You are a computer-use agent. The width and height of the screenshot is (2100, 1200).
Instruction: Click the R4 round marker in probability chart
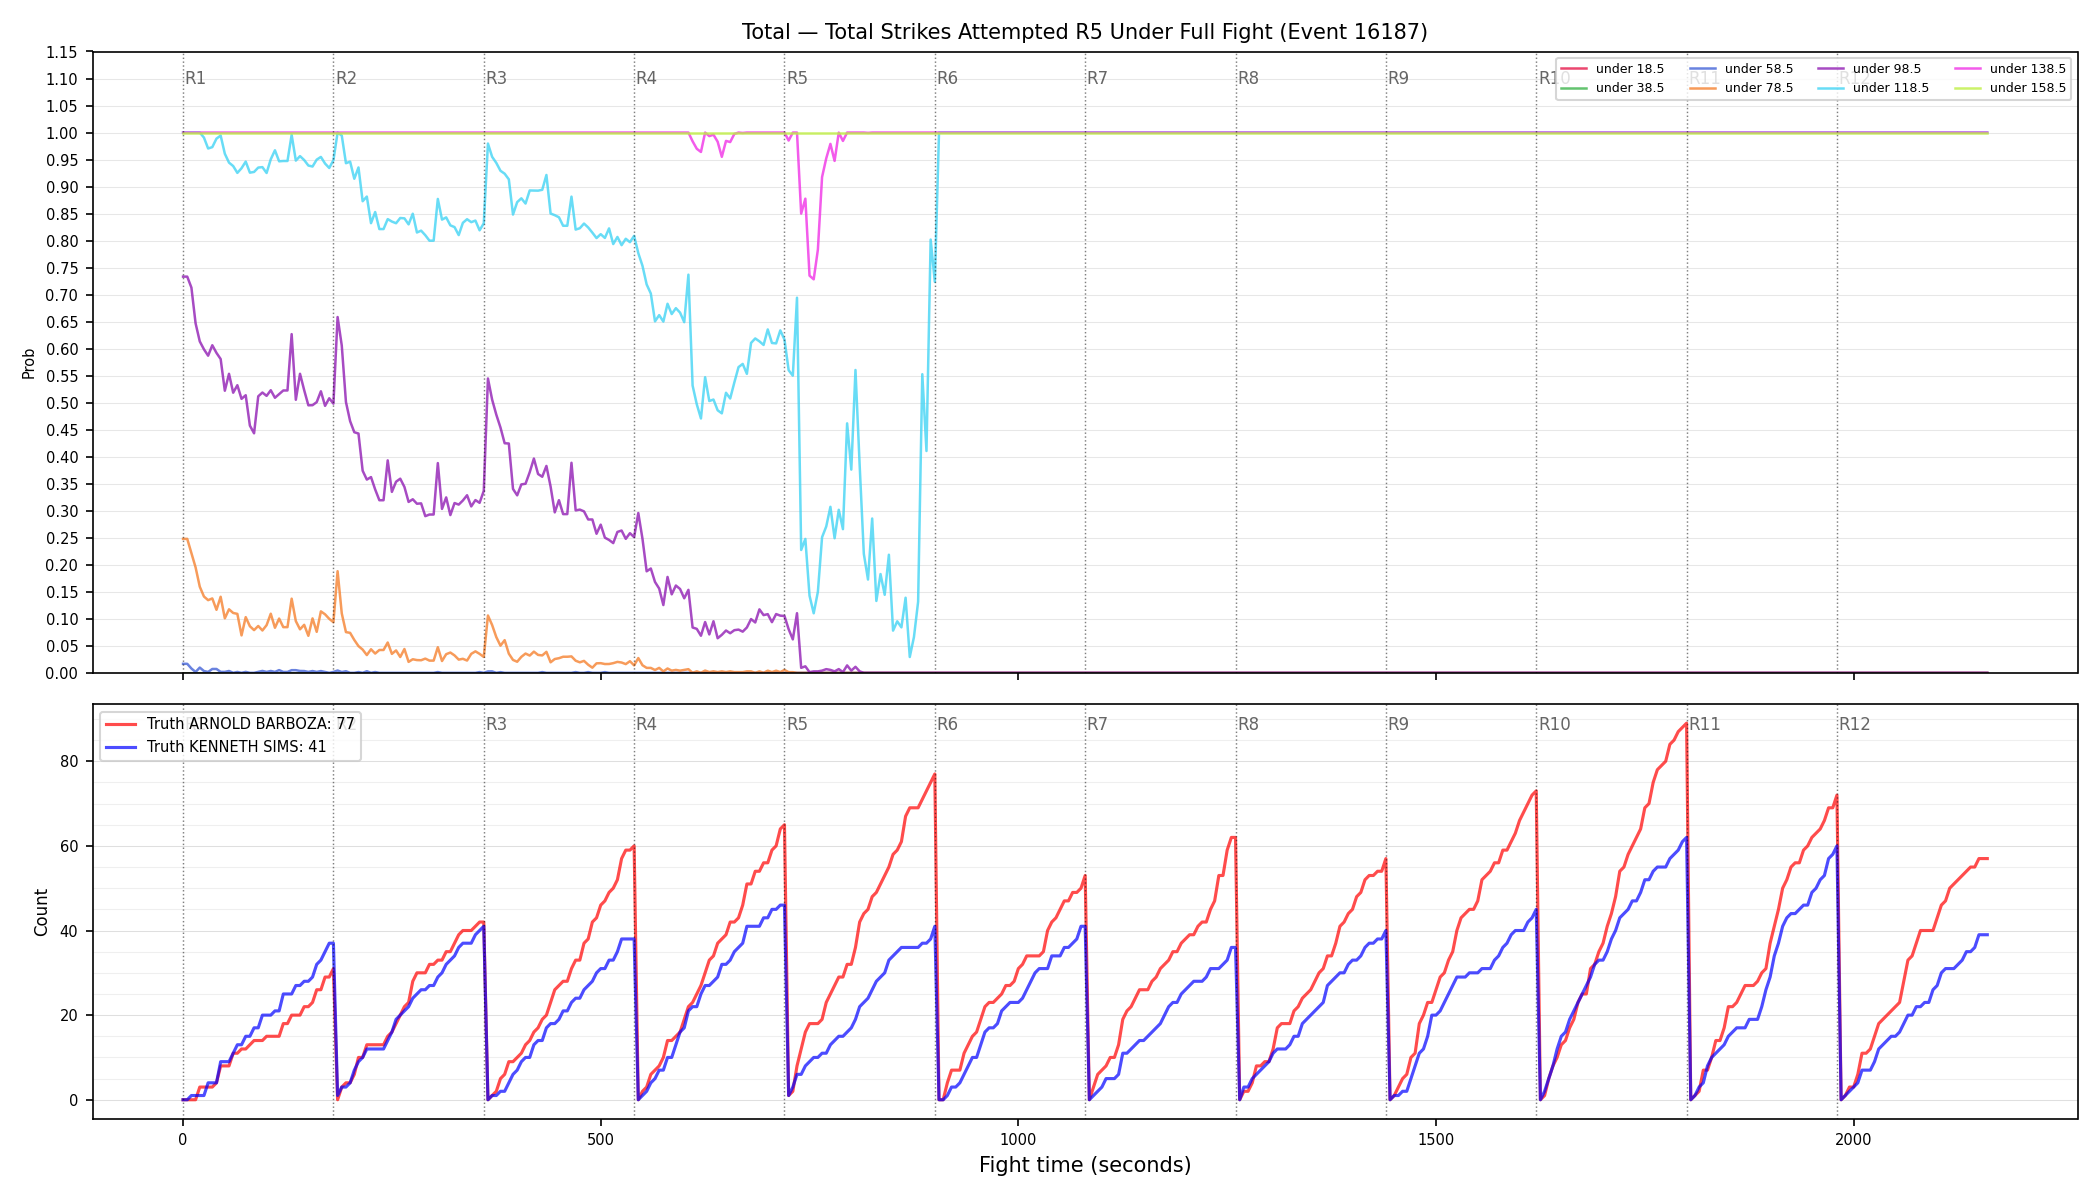pyautogui.click(x=647, y=78)
